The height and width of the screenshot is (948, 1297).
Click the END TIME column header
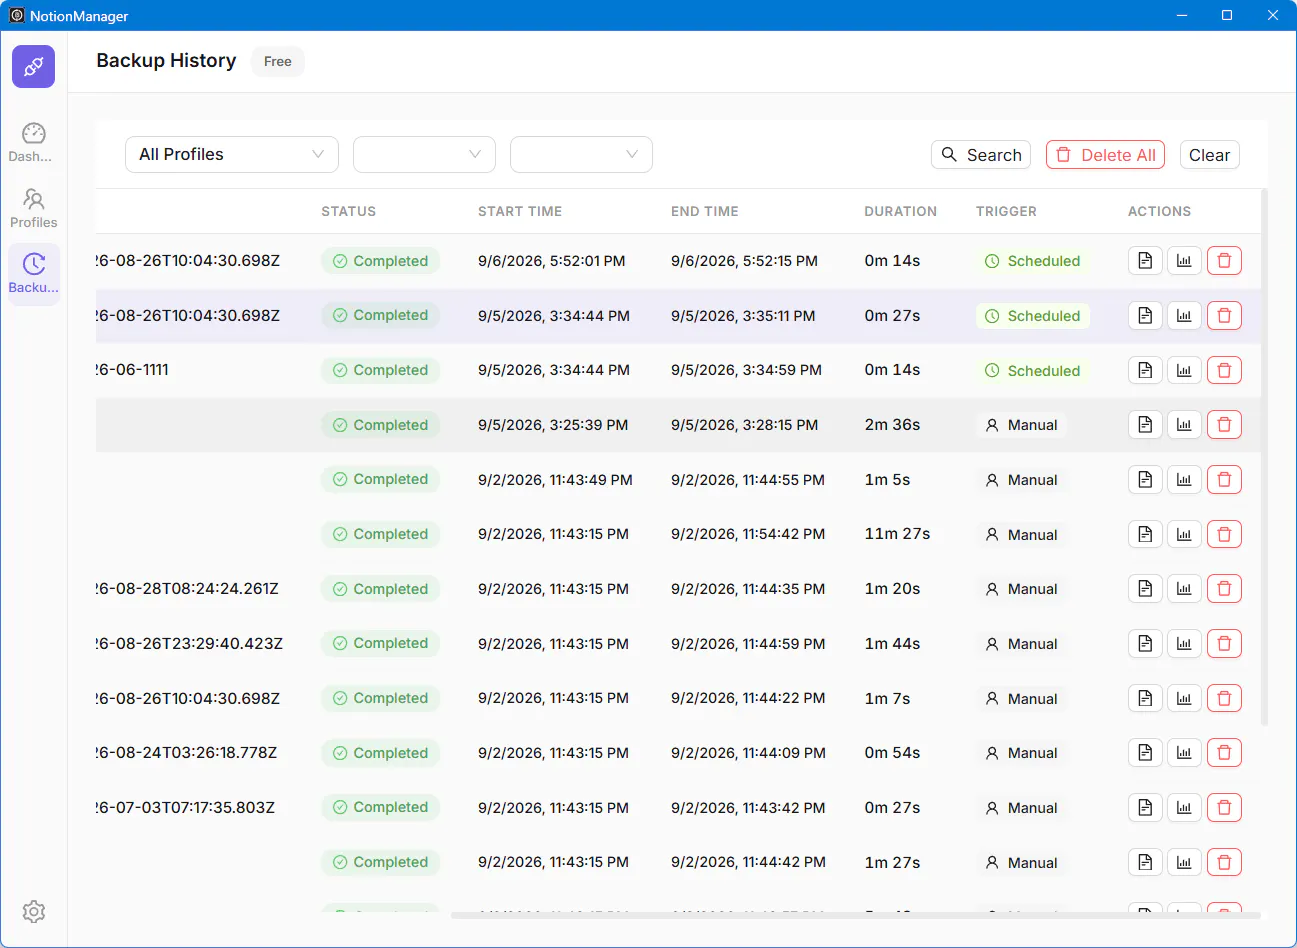pyautogui.click(x=705, y=211)
